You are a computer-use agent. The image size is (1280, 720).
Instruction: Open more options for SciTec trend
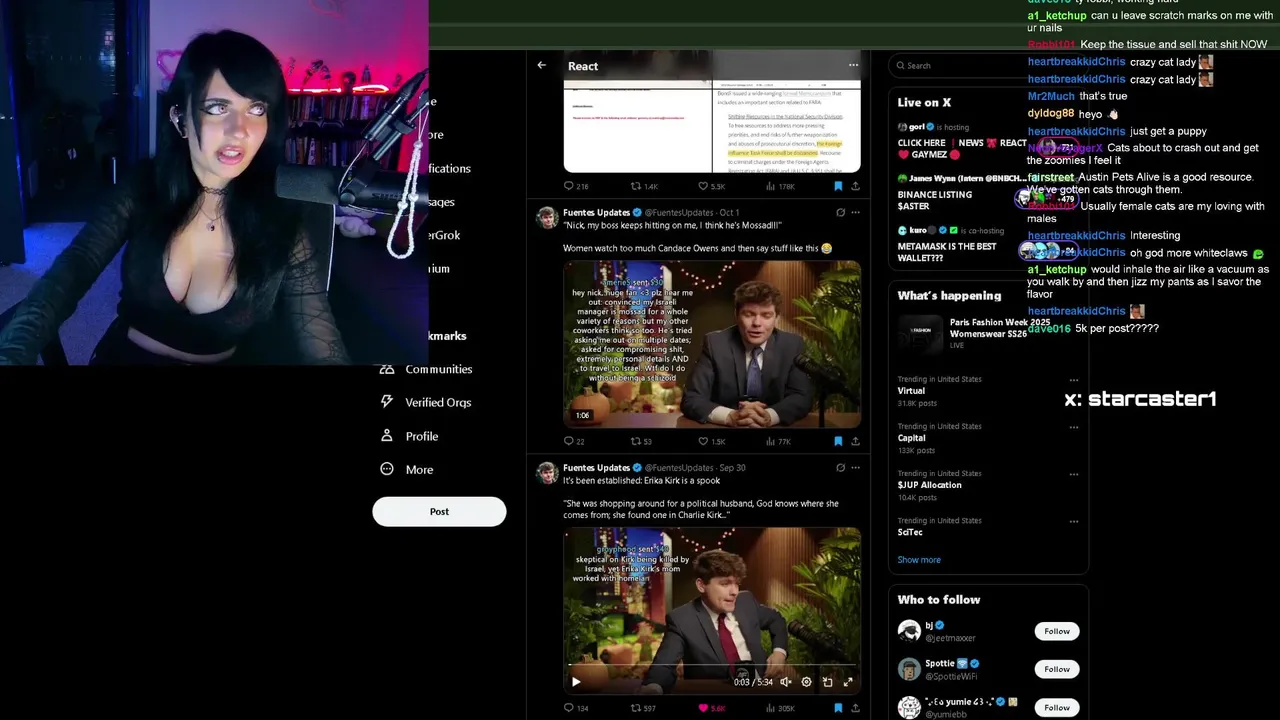[x=1073, y=521]
